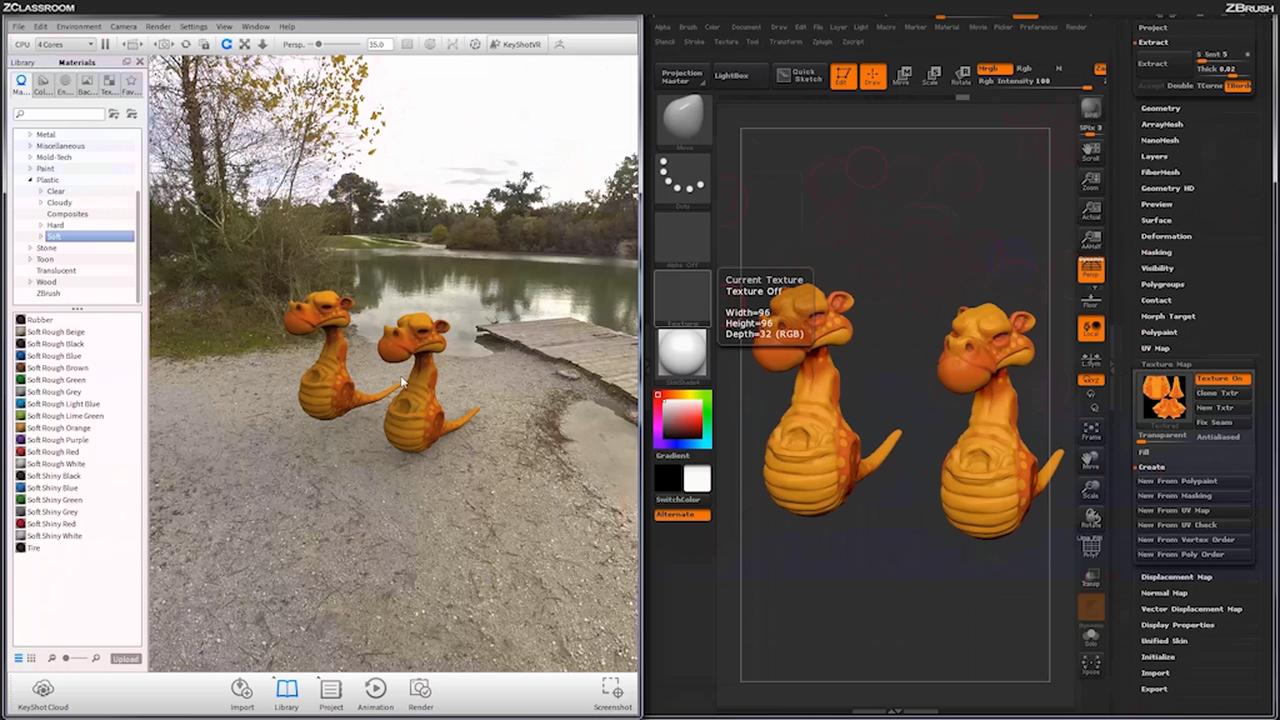Open the ZBrush Zplugin menu
This screenshot has width=1280, height=720.
[x=822, y=42]
